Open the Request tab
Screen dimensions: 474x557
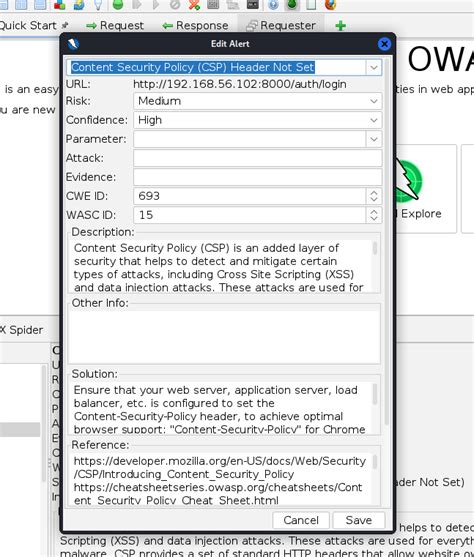click(115, 26)
